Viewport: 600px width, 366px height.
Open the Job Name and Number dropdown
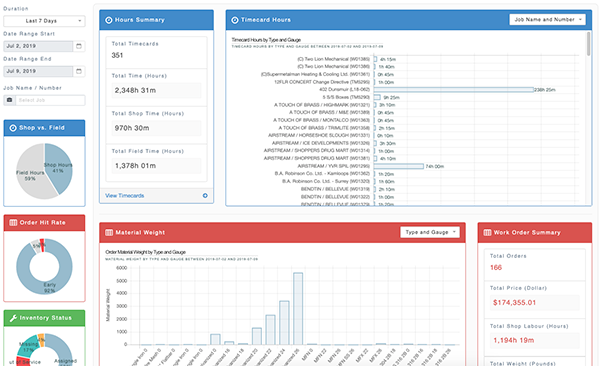(x=547, y=20)
